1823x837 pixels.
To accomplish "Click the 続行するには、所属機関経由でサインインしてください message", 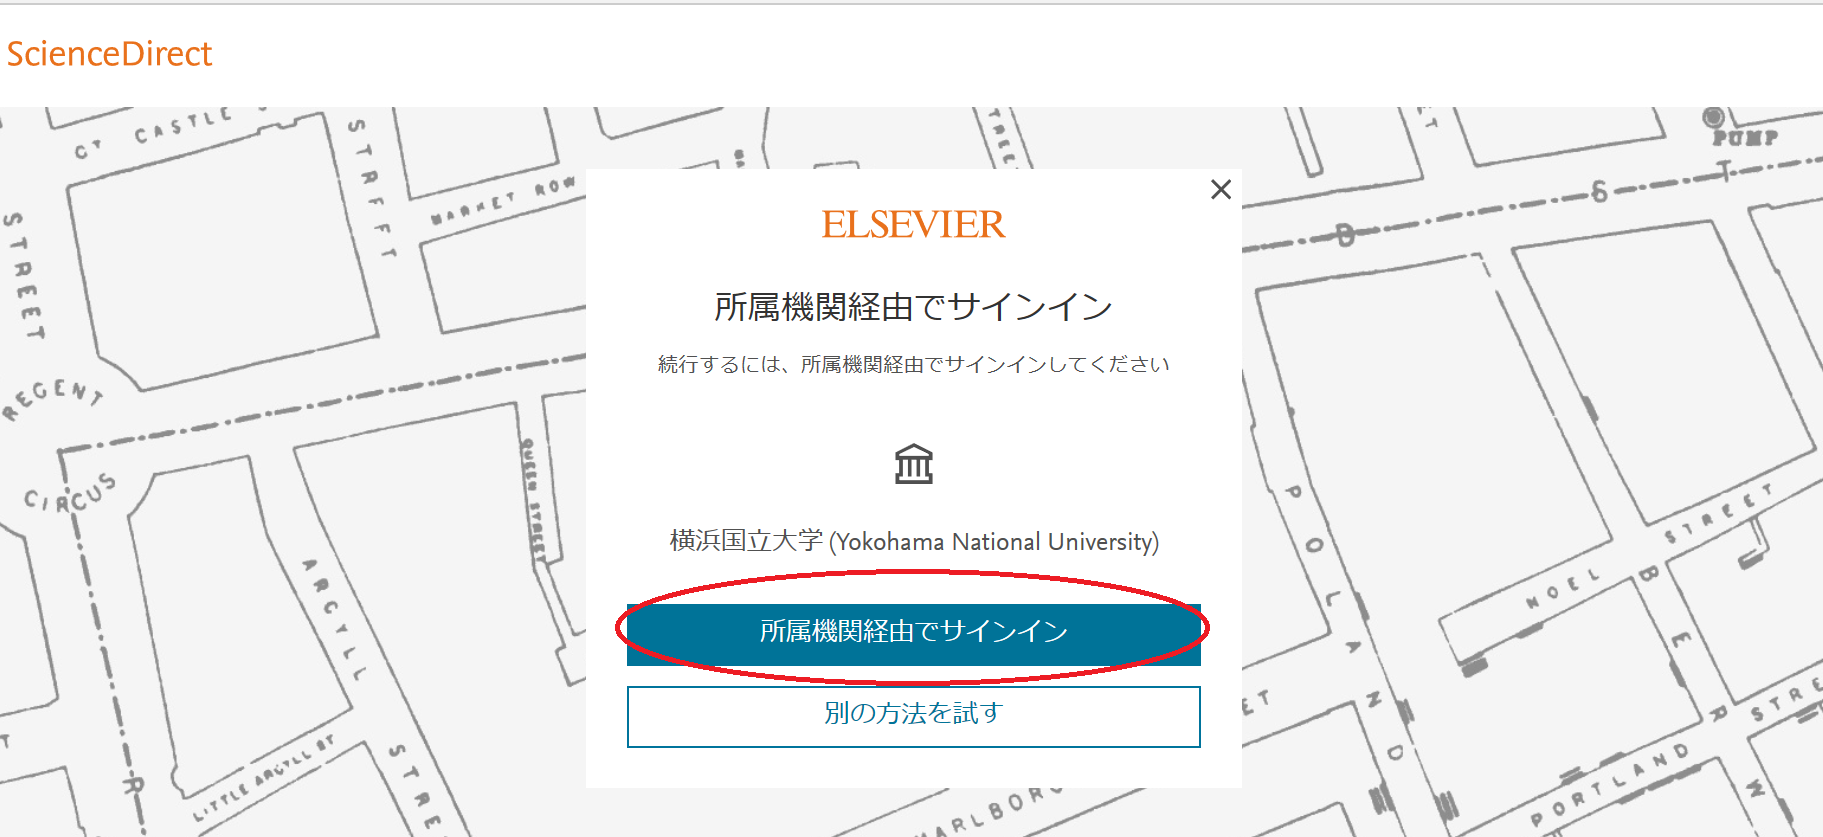I will [x=913, y=365].
